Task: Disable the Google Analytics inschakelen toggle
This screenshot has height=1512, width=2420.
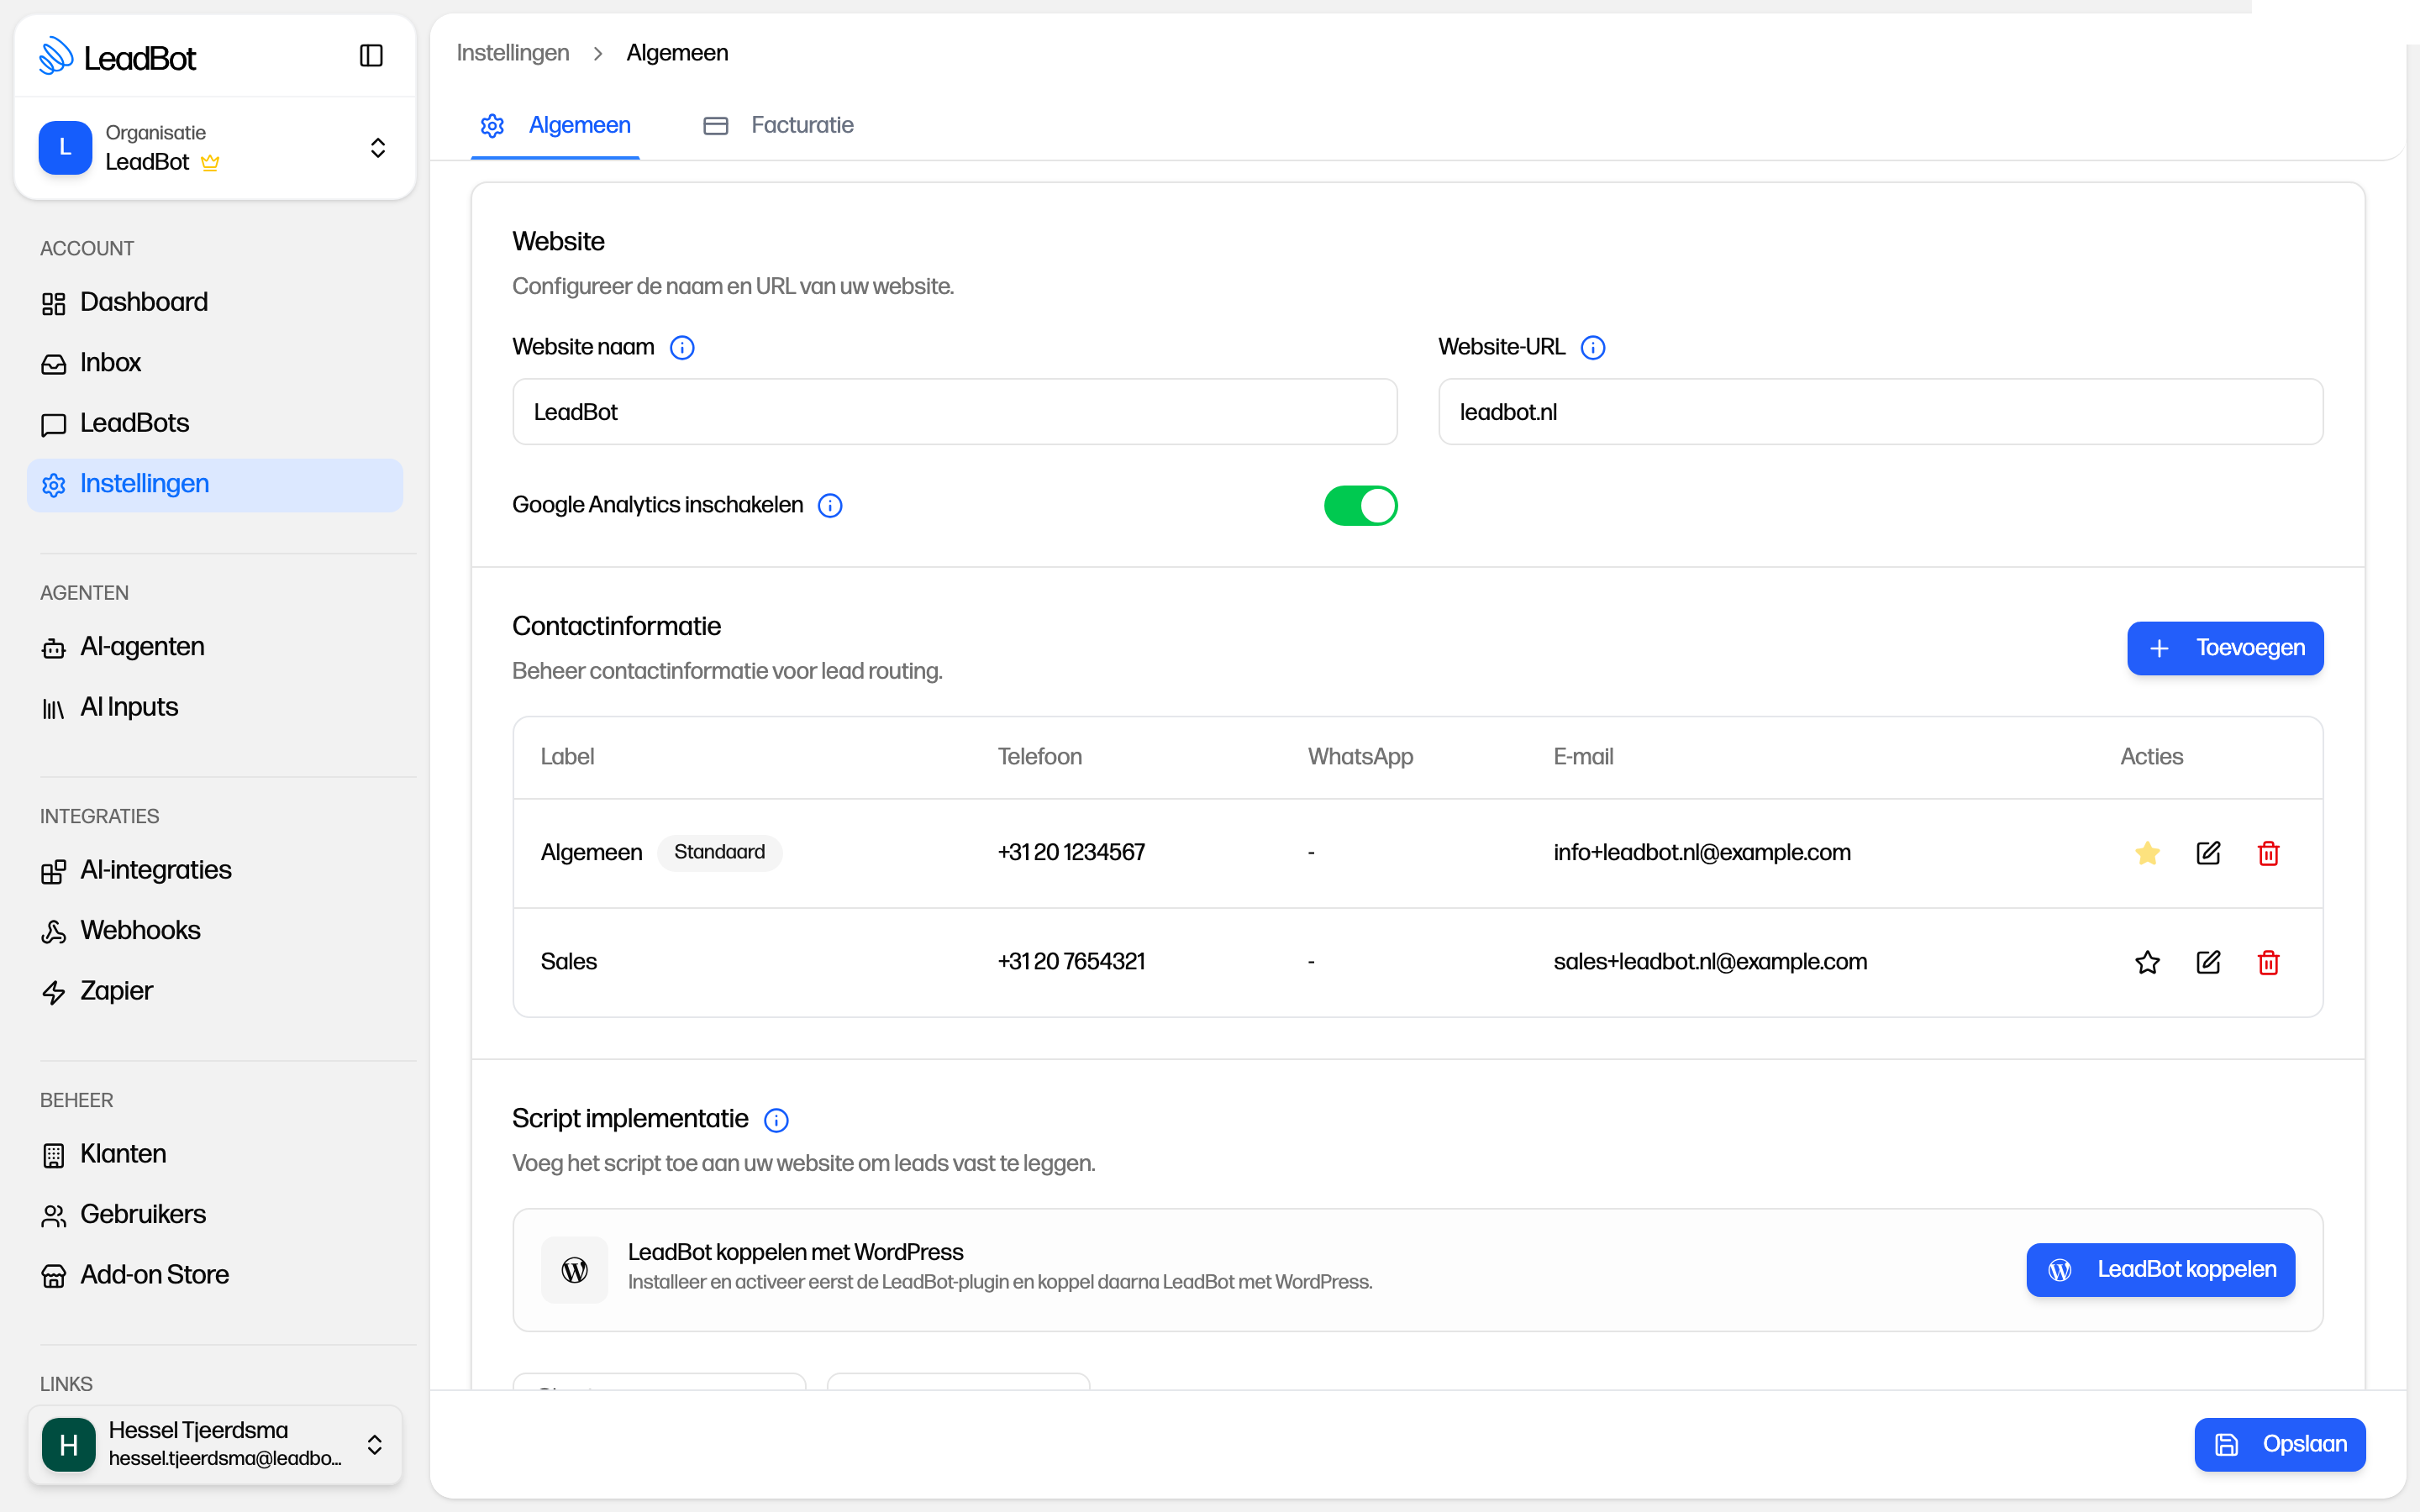Action: [1360, 506]
